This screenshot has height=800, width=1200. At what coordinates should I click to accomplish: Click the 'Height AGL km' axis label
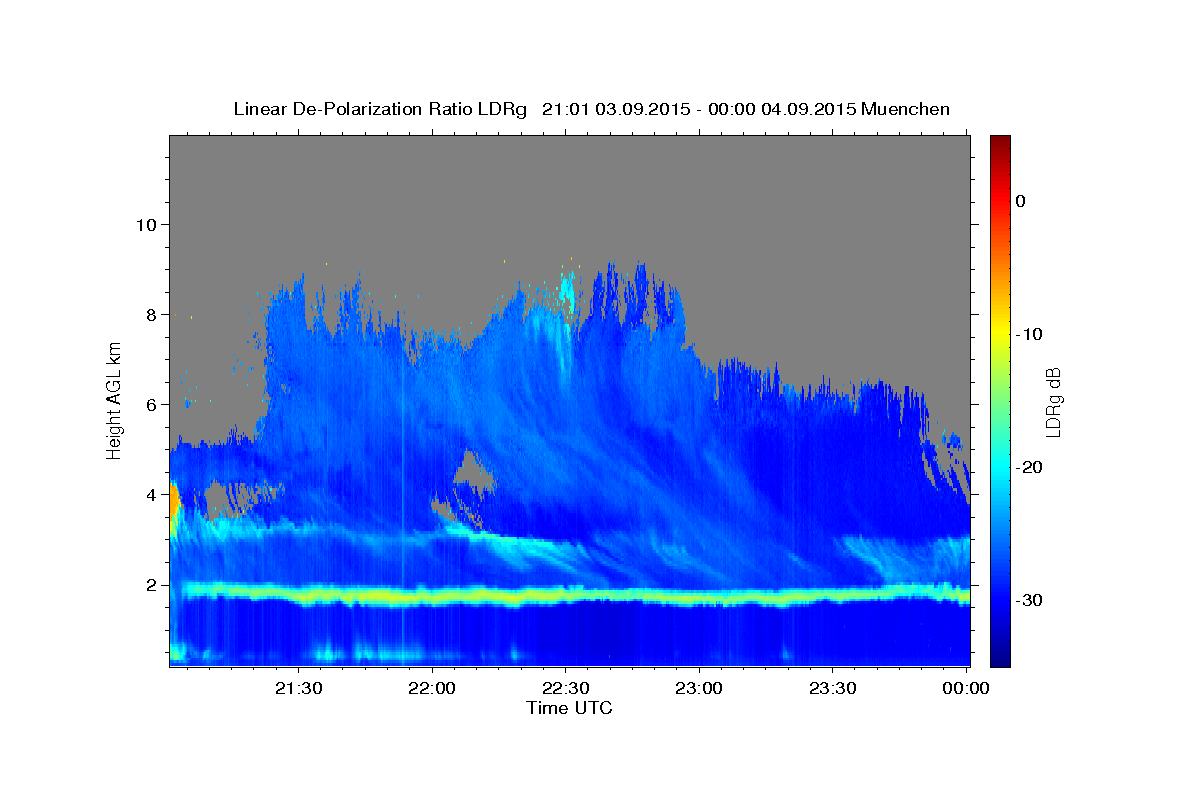[x=114, y=400]
